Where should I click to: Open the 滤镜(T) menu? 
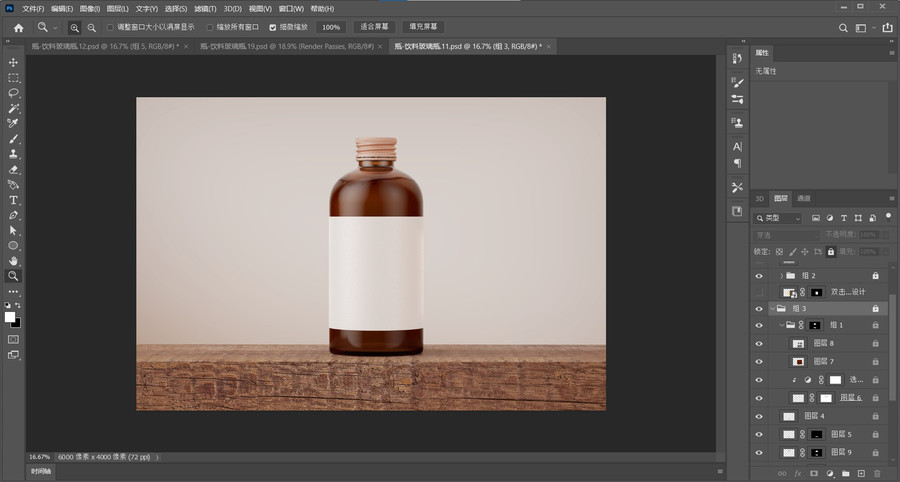205,9
